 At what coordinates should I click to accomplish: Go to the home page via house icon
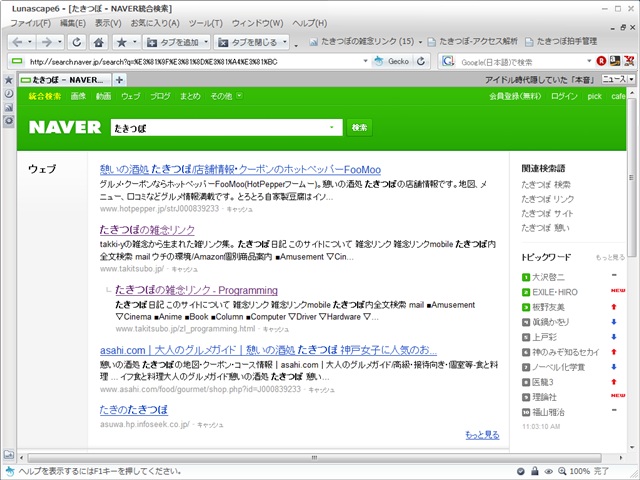click(101, 43)
